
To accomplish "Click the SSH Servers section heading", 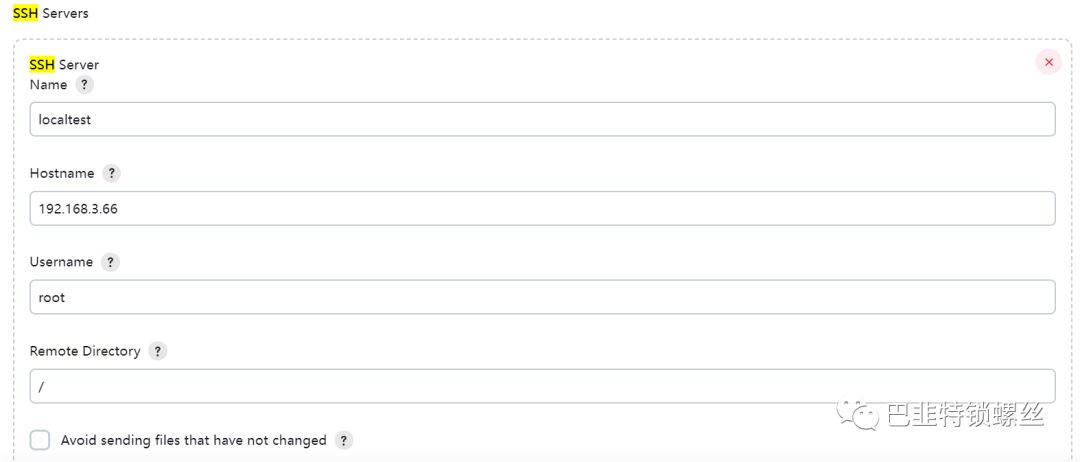I will pos(50,13).
